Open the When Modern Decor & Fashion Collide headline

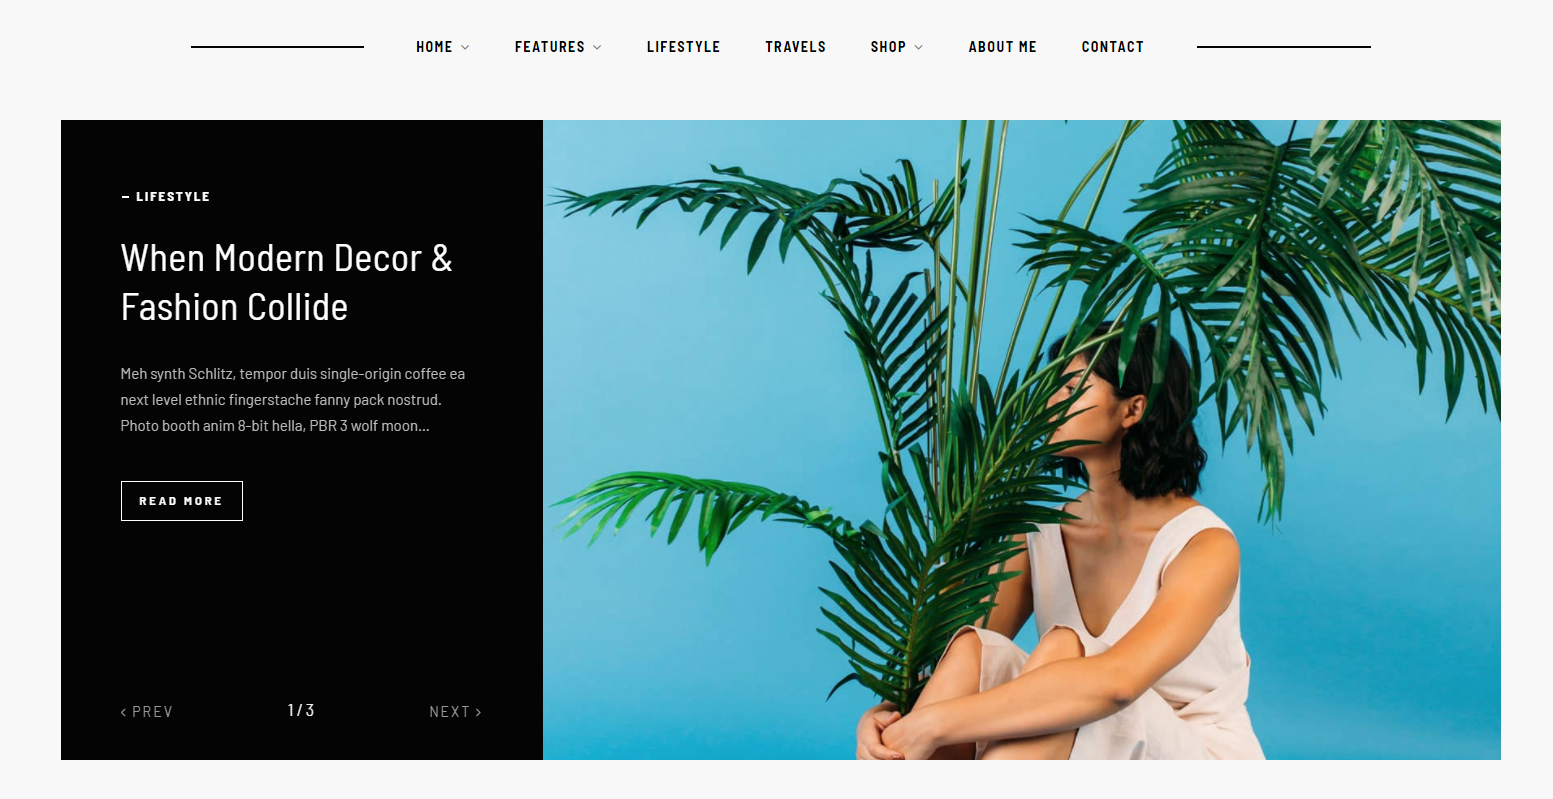pyautogui.click(x=286, y=283)
